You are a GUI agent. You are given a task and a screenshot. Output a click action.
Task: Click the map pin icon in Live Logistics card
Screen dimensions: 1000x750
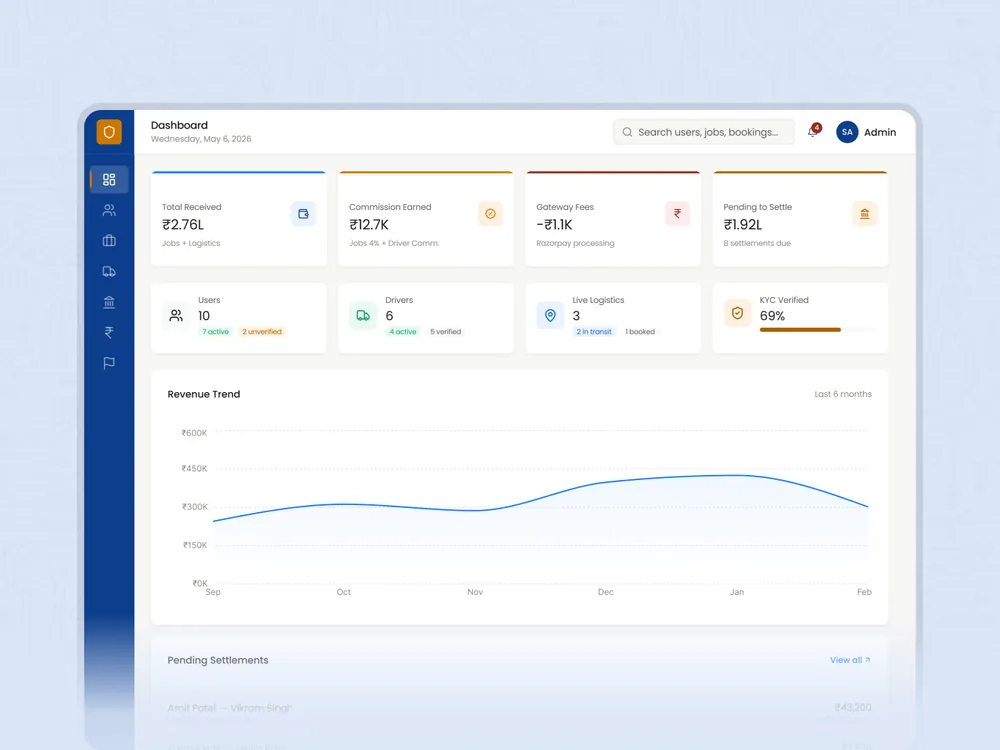pyautogui.click(x=550, y=315)
